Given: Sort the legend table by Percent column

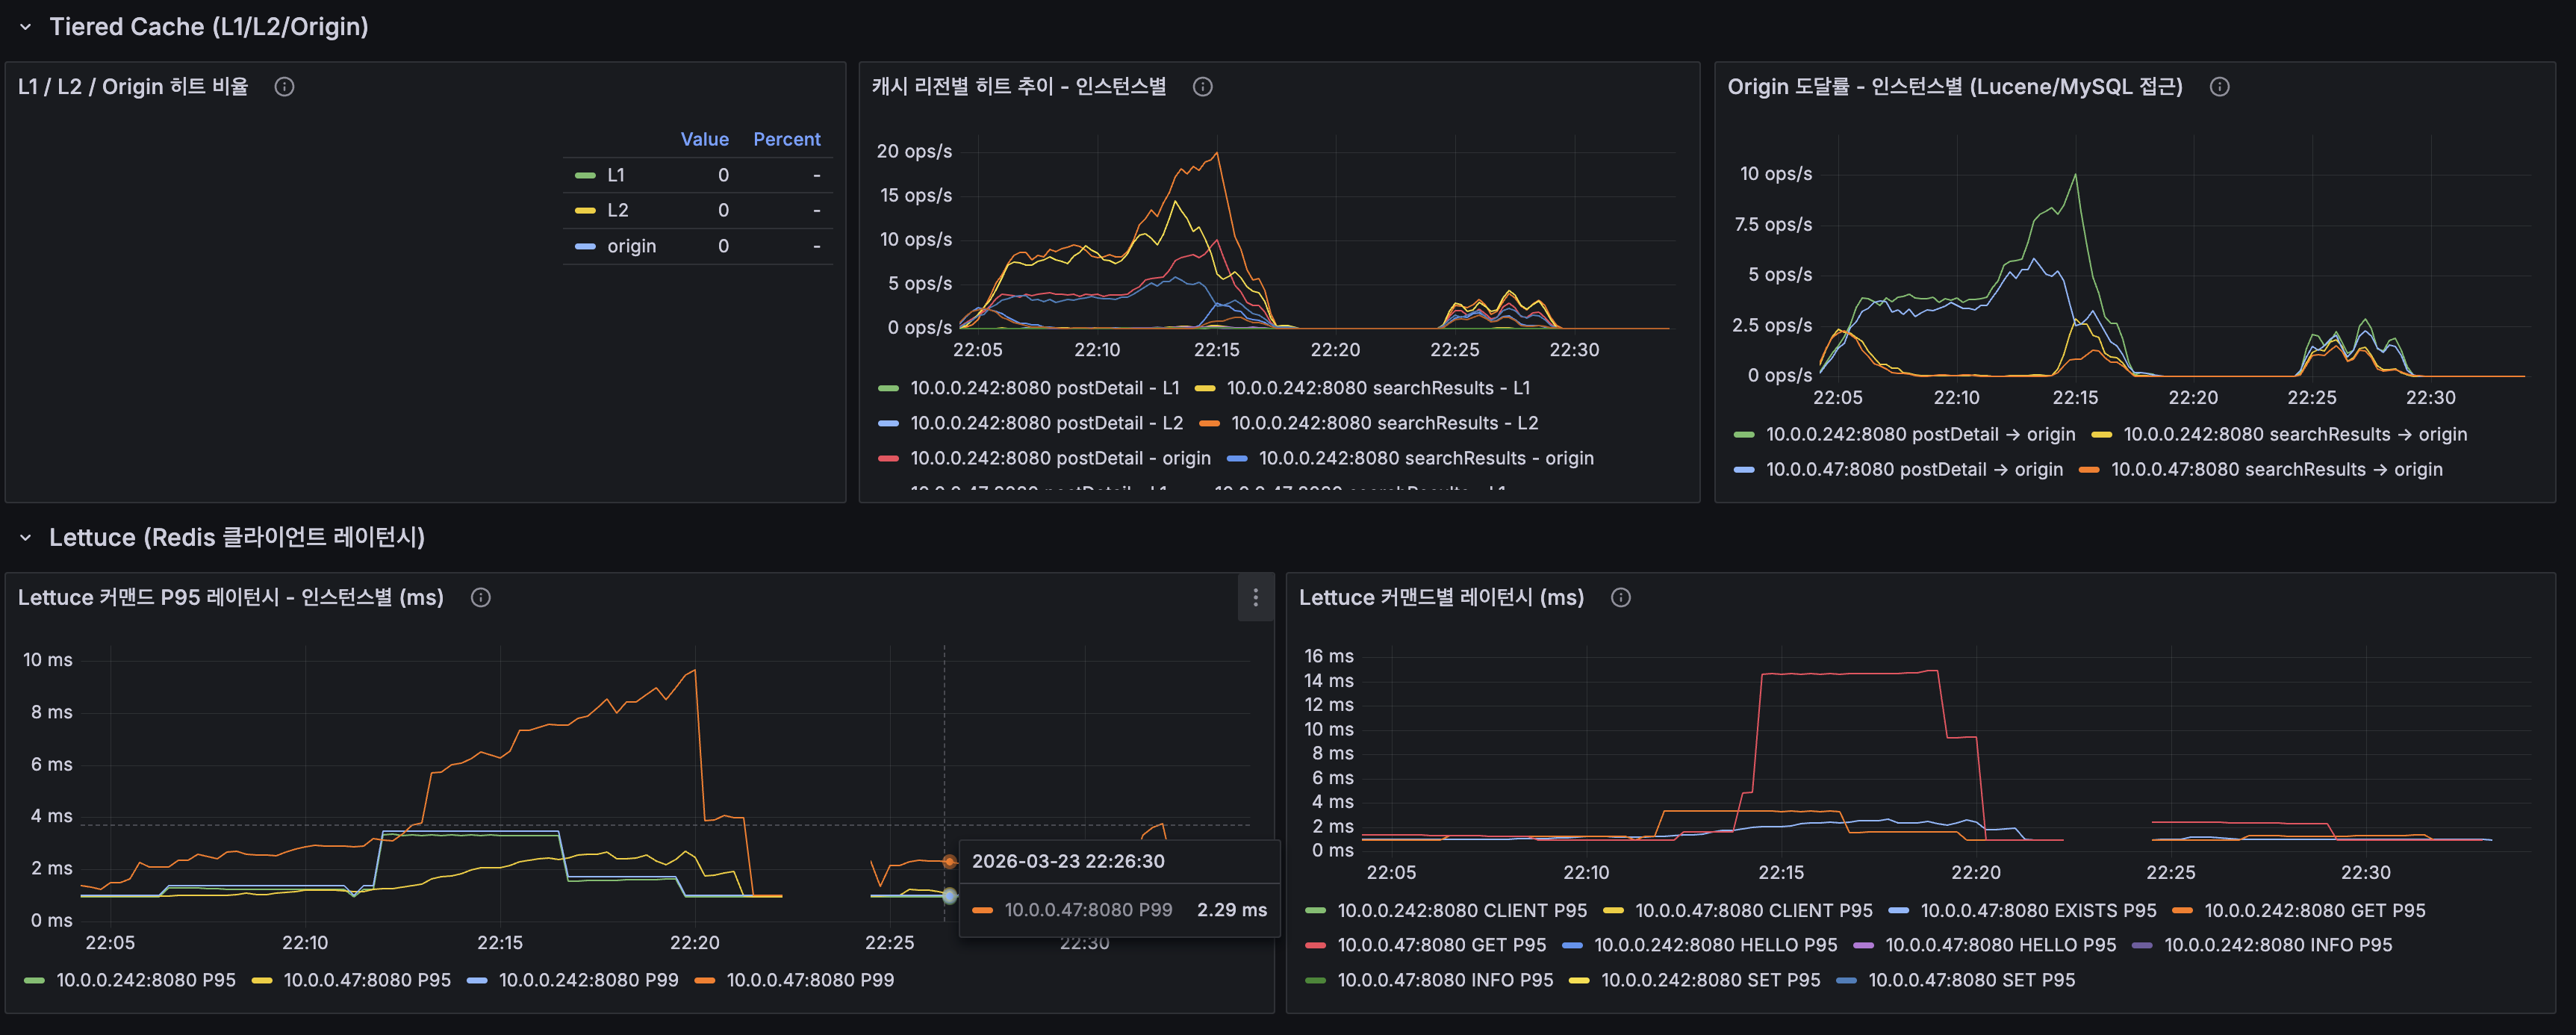Looking at the screenshot, I should [x=787, y=139].
